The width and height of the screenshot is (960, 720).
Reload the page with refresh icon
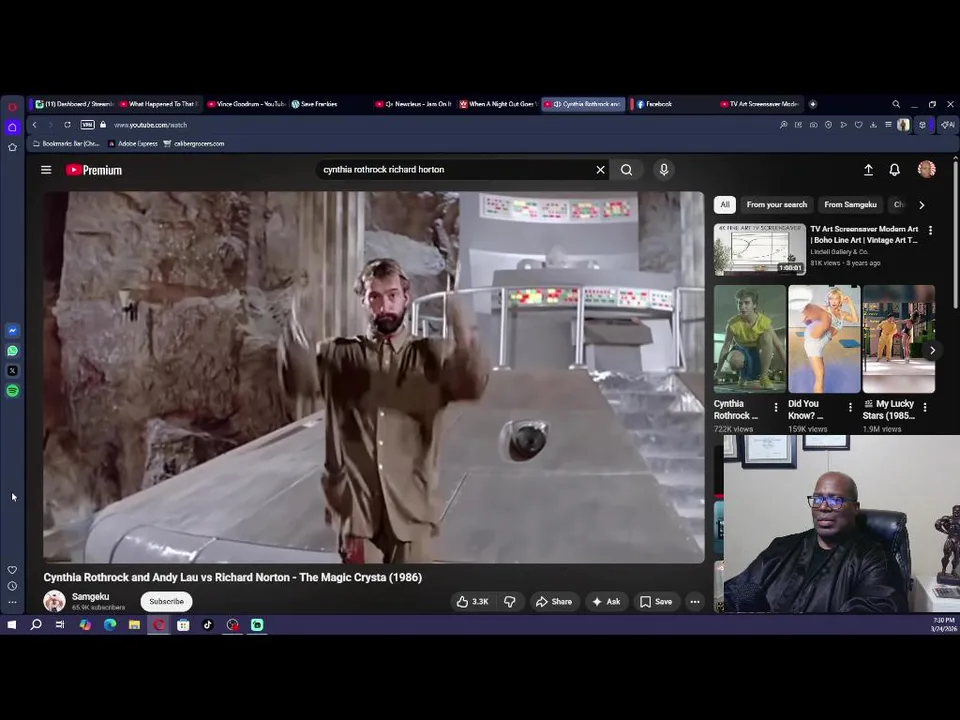(67, 125)
